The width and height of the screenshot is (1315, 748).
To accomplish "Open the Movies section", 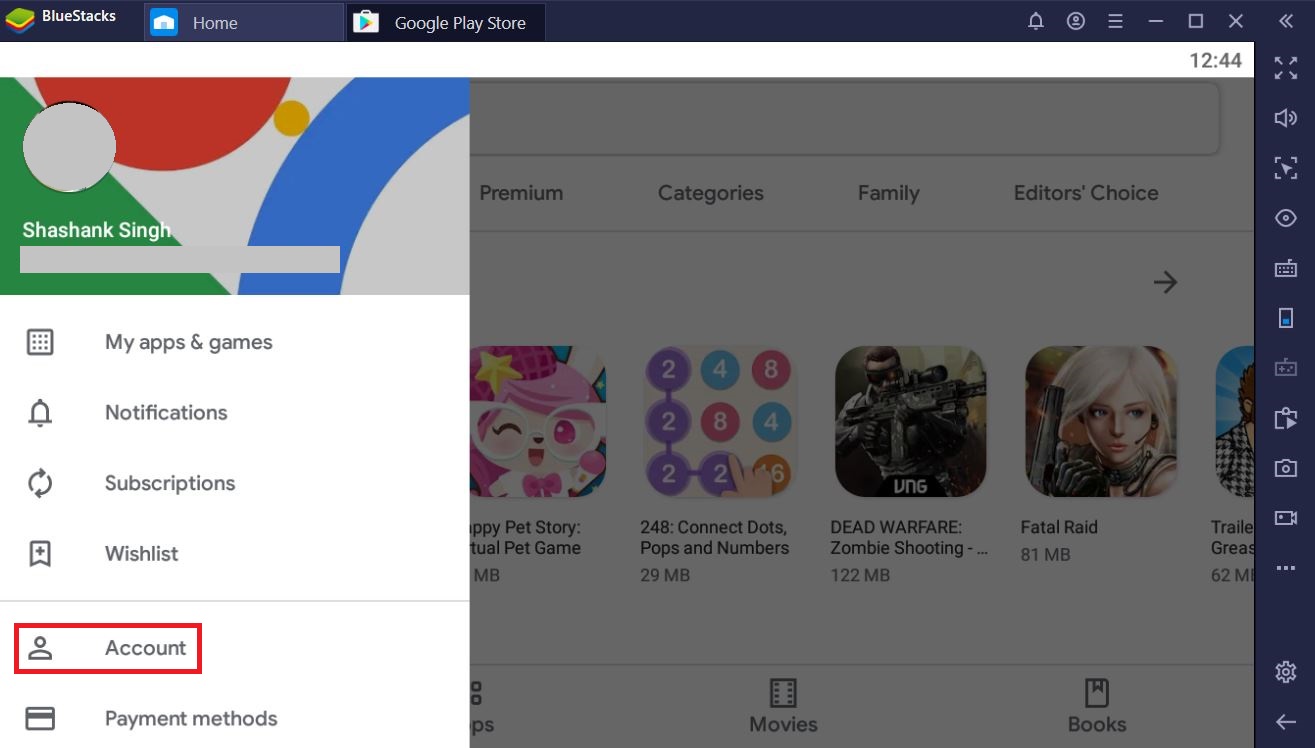I will (x=783, y=707).
